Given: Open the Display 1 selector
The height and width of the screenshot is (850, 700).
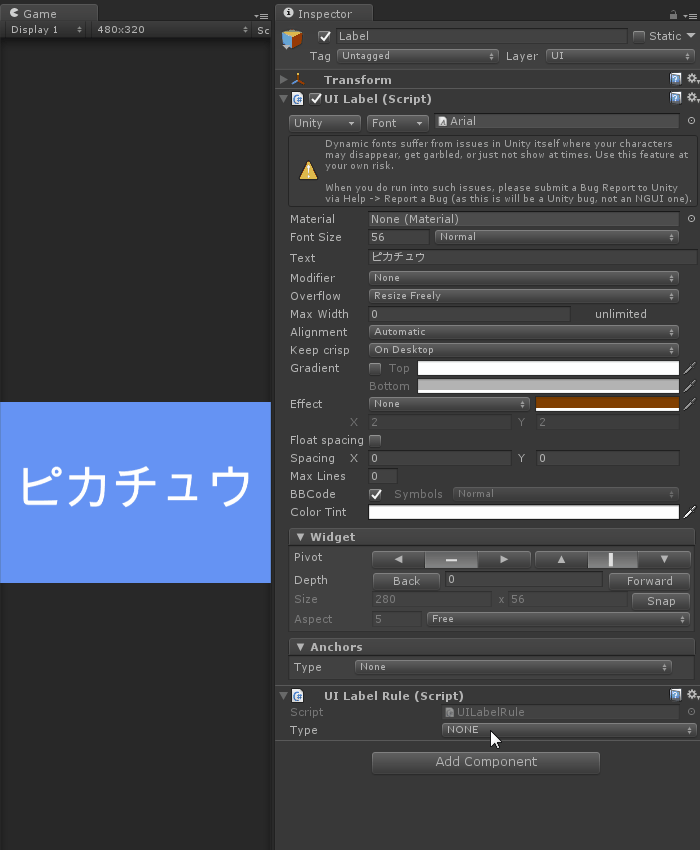Looking at the screenshot, I should [x=46, y=30].
